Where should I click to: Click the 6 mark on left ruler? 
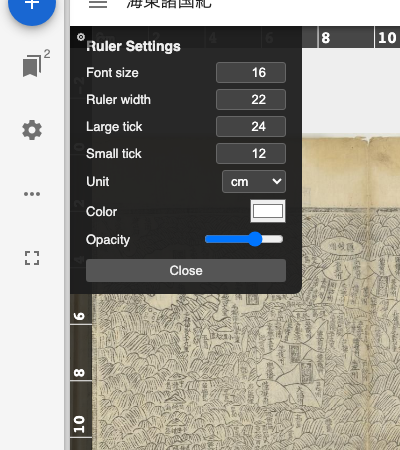coord(79,316)
